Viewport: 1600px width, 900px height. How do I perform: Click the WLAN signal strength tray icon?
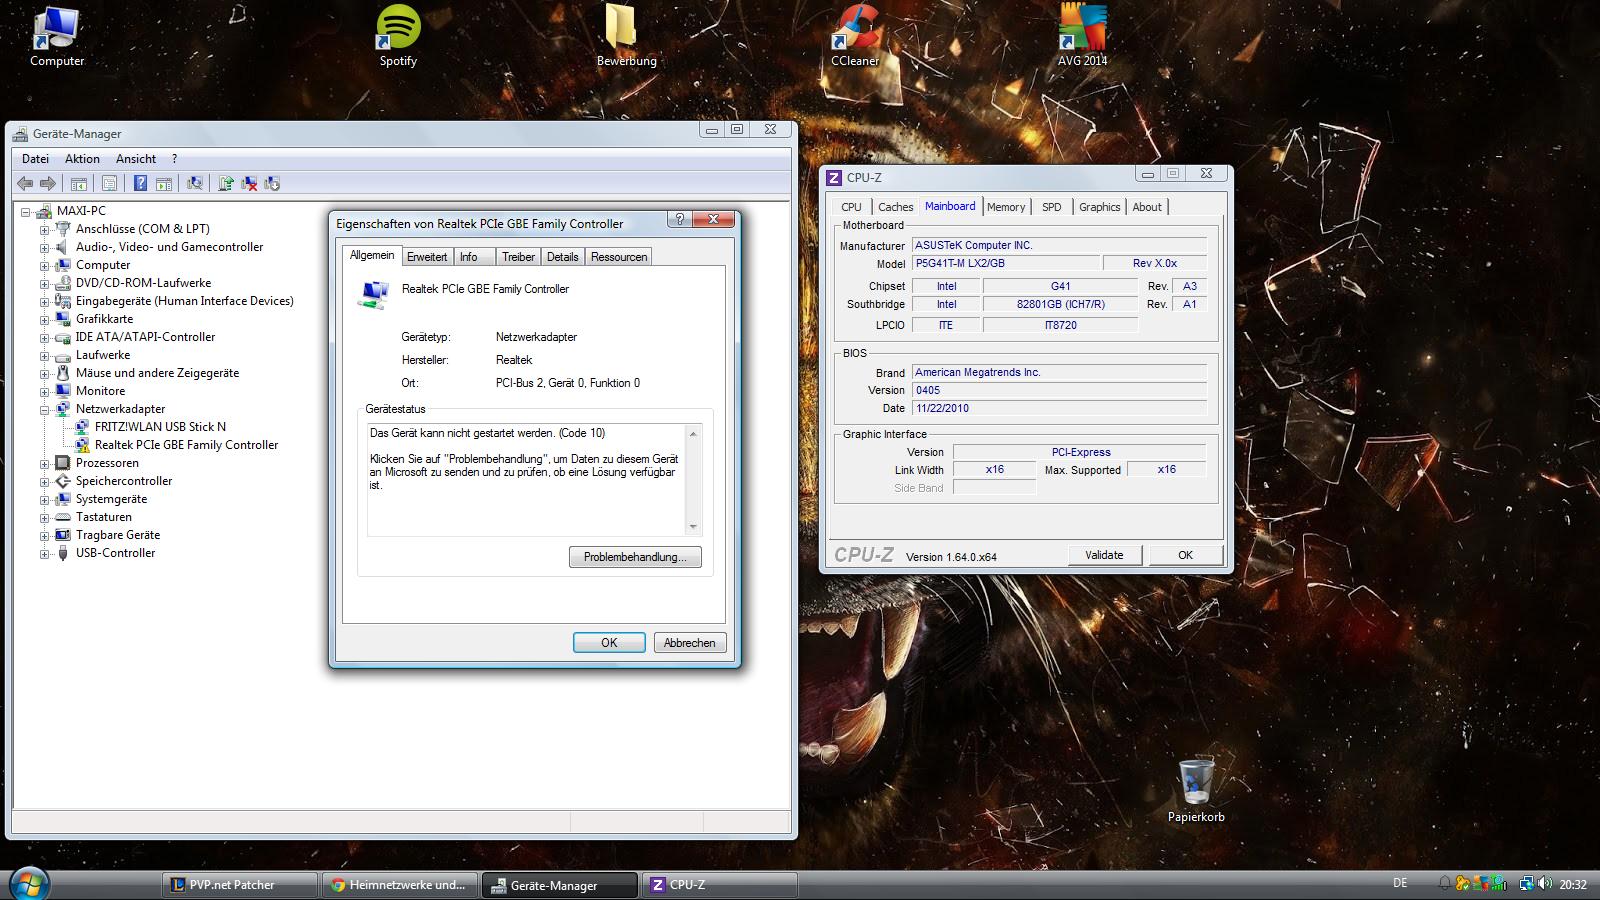(x=1499, y=883)
